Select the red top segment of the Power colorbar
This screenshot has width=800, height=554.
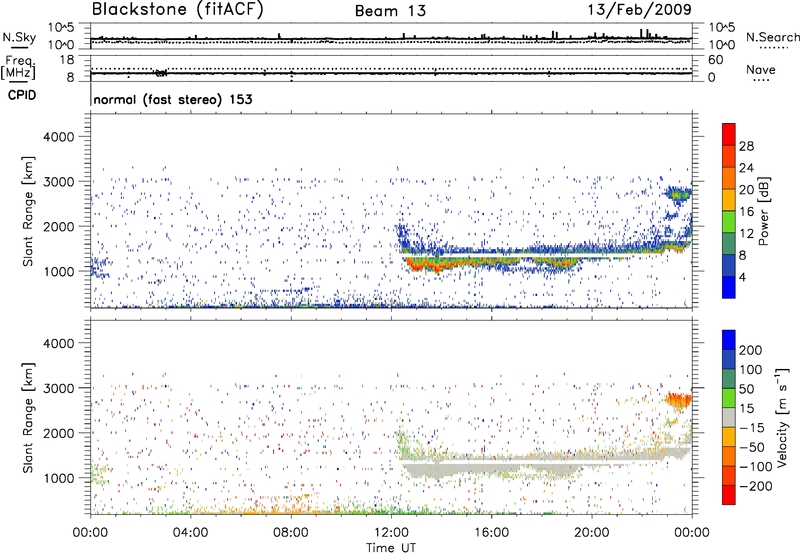click(x=729, y=135)
